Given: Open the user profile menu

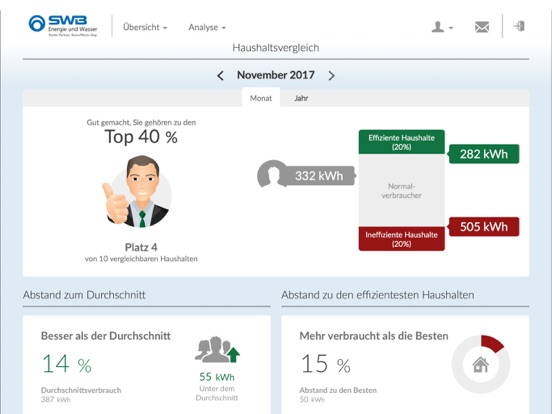Looking at the screenshot, I should (442, 27).
